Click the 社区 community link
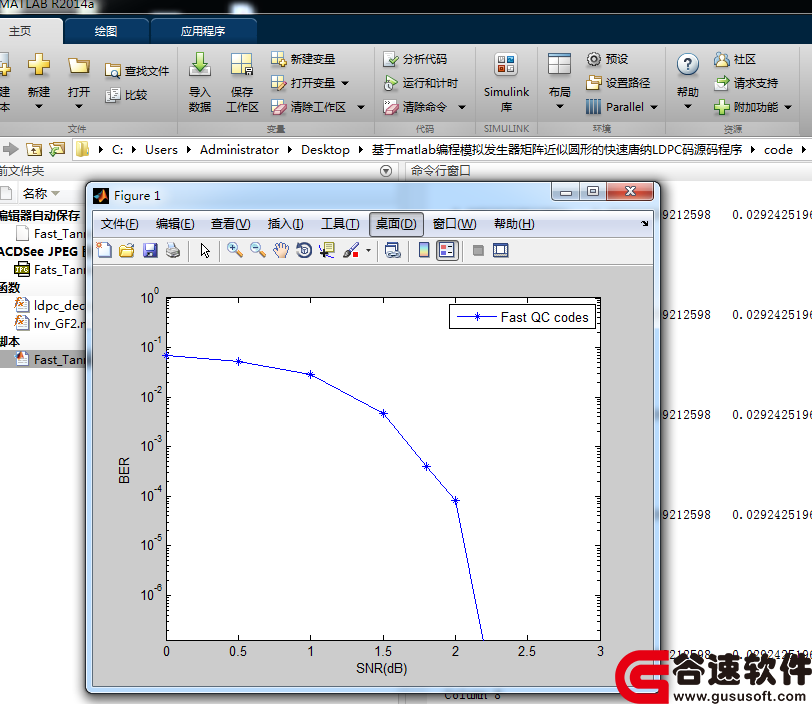Image resolution: width=812 pixels, height=704 pixels. [x=735, y=59]
